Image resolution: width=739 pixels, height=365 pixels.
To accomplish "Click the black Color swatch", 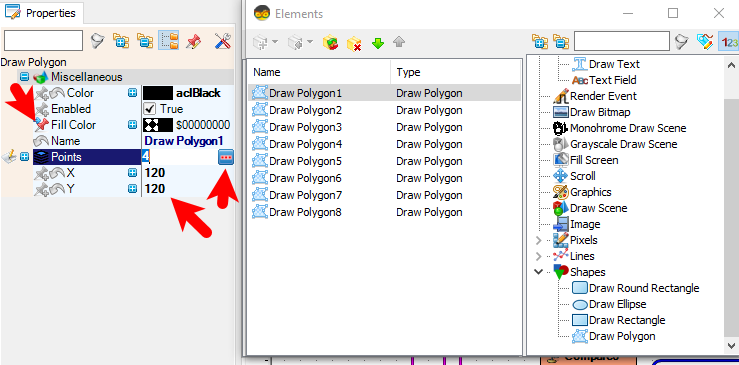I will [x=157, y=93].
